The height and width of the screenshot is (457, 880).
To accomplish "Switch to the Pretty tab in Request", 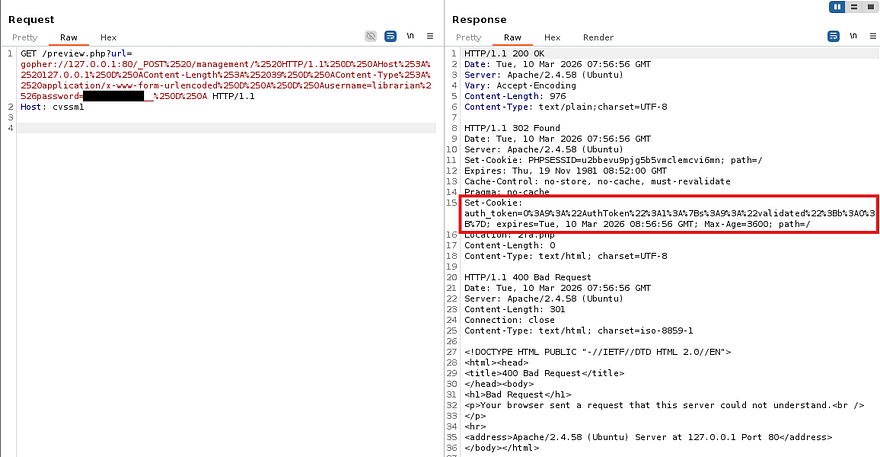I will click(24, 37).
